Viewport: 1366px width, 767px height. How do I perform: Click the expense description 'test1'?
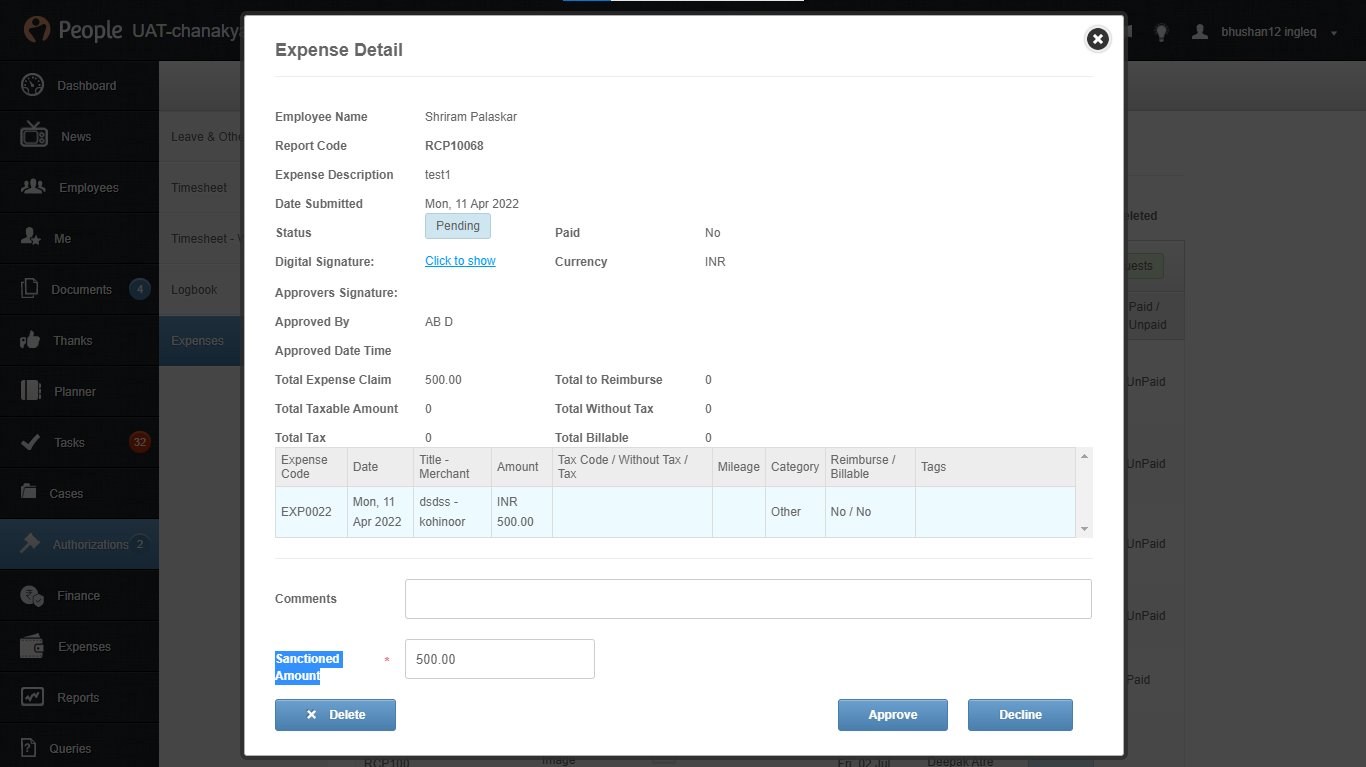pos(438,175)
